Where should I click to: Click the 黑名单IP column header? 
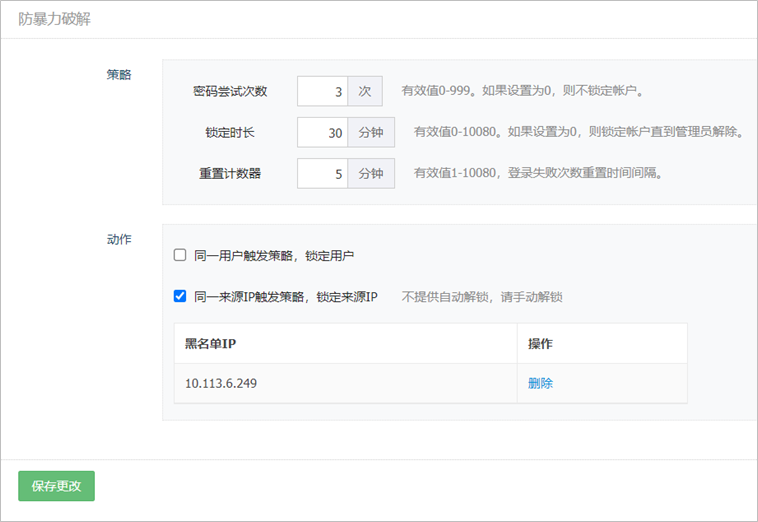coord(211,343)
